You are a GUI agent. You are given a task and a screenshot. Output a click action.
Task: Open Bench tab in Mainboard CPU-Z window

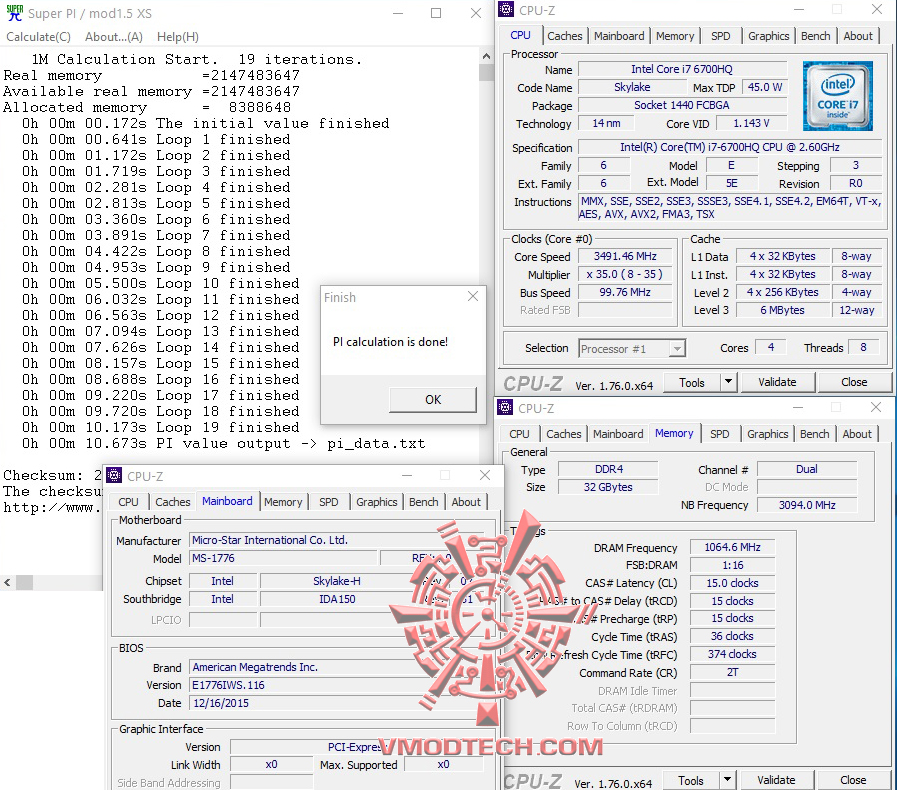click(x=423, y=502)
